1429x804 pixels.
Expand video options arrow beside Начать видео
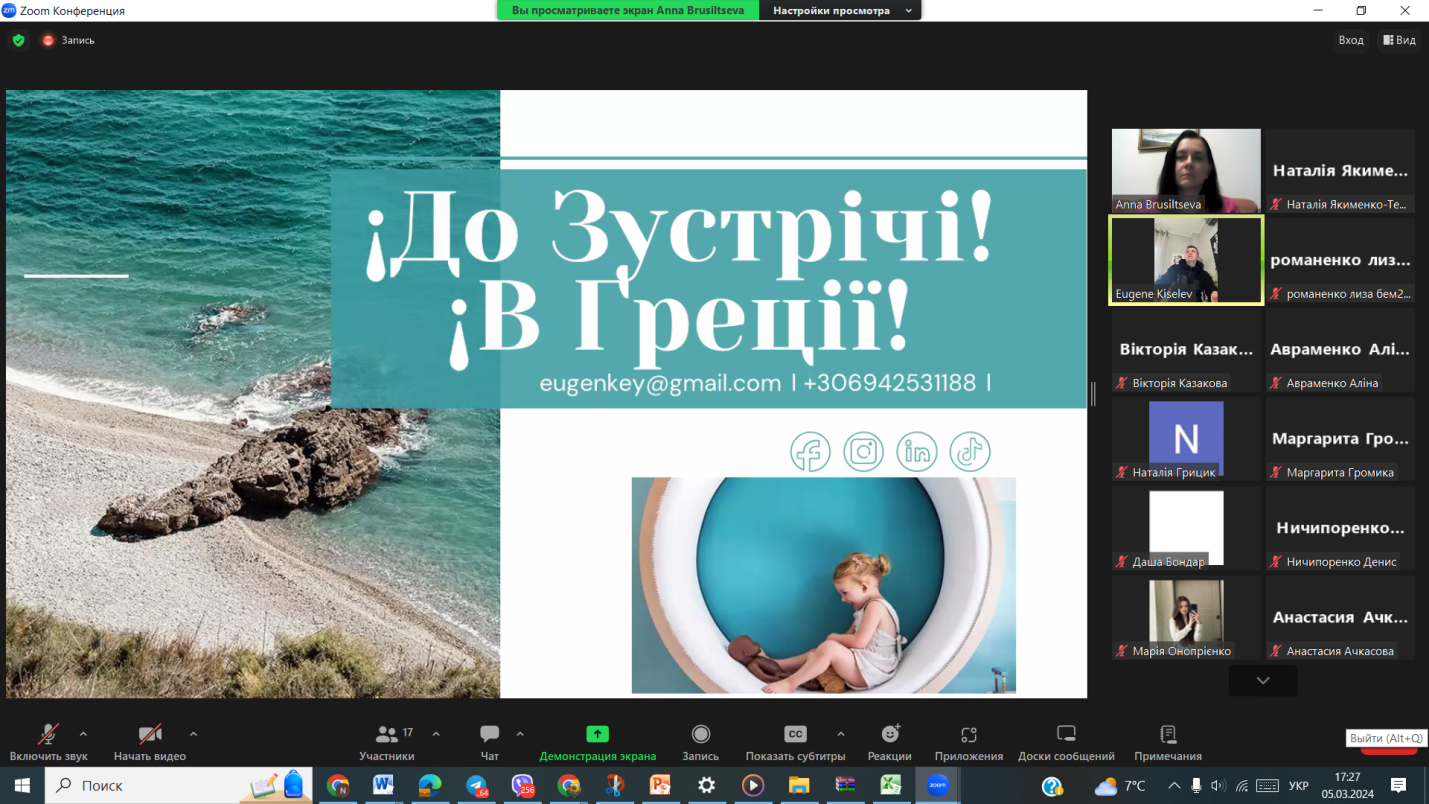pos(193,734)
